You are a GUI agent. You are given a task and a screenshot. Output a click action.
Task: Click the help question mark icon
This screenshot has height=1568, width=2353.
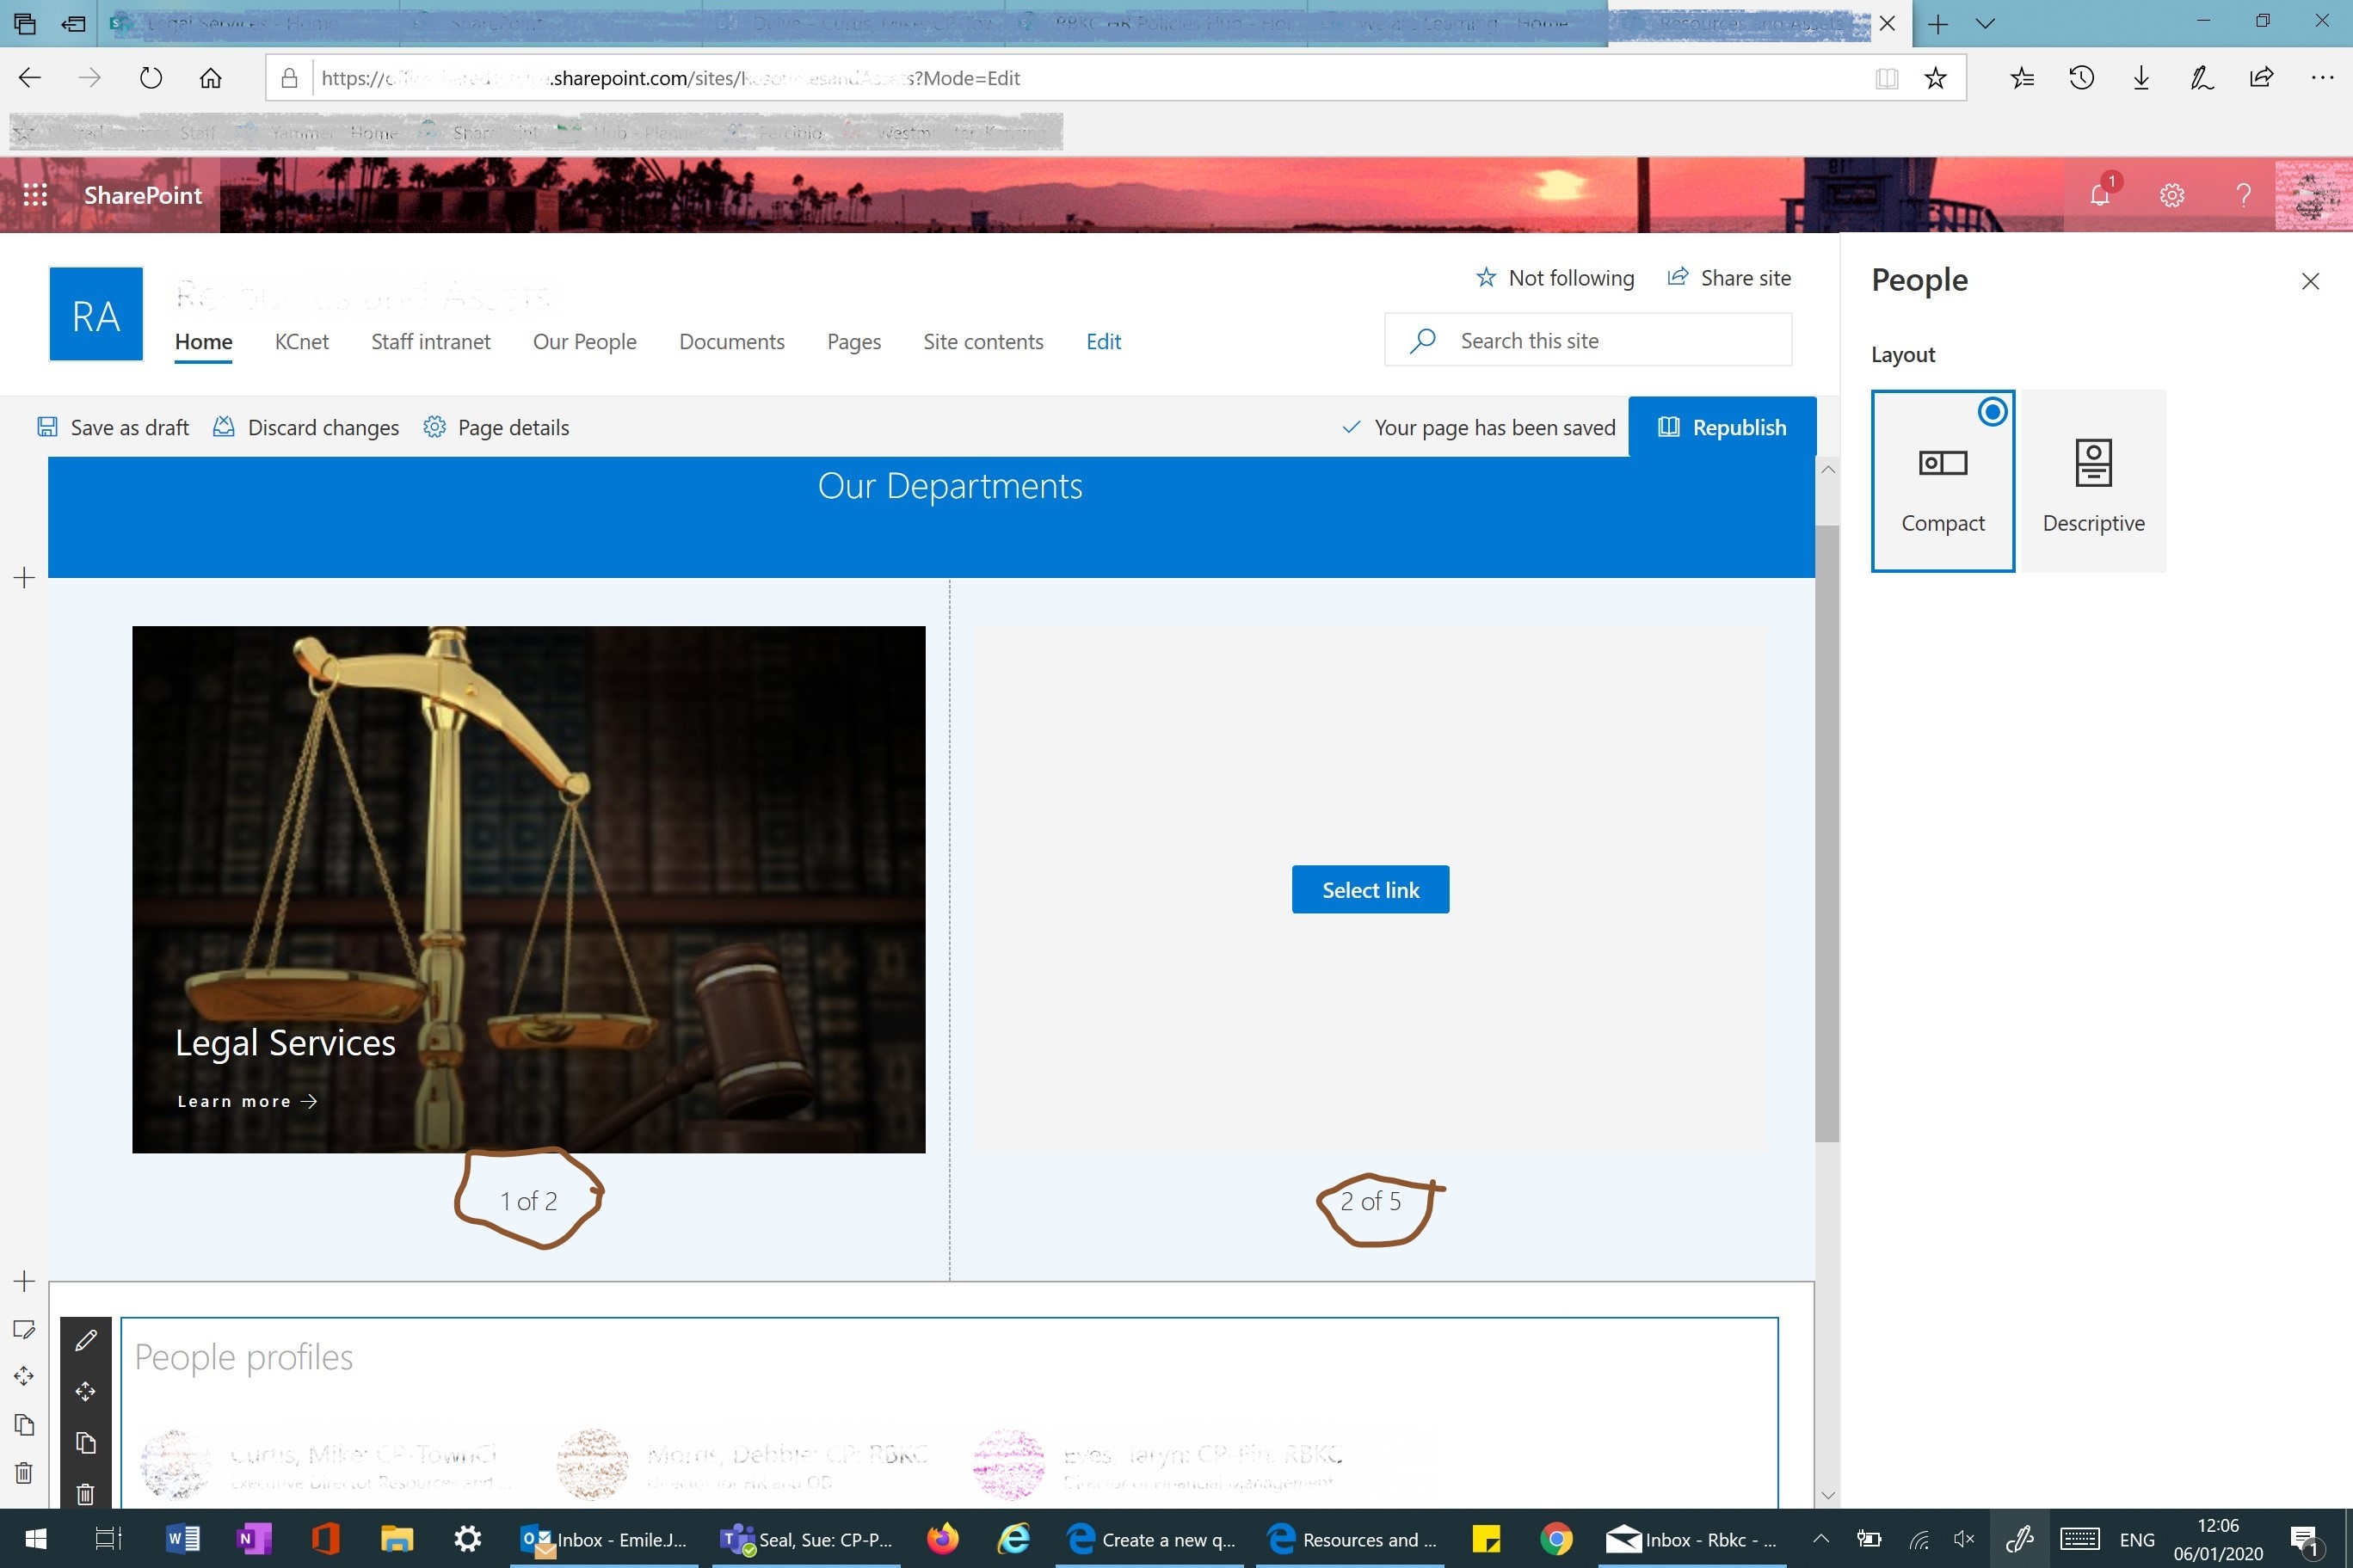[2243, 195]
